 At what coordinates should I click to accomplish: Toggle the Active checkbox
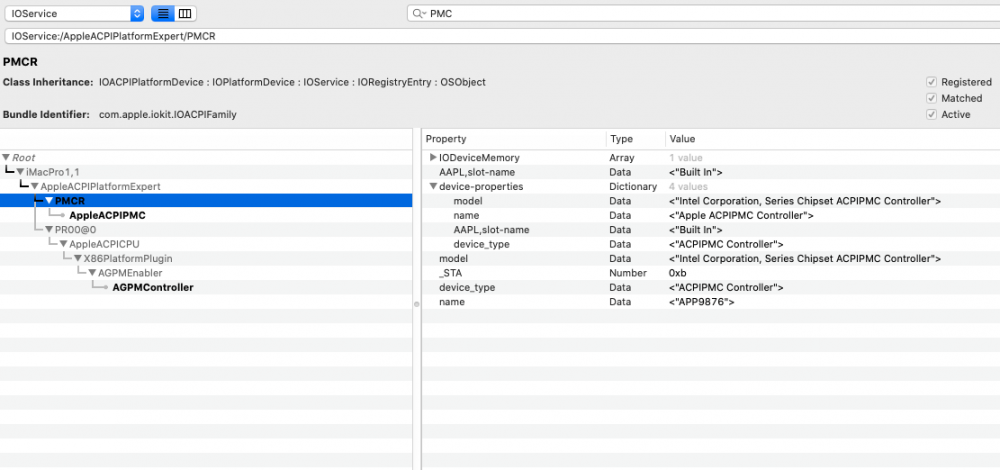tap(931, 115)
